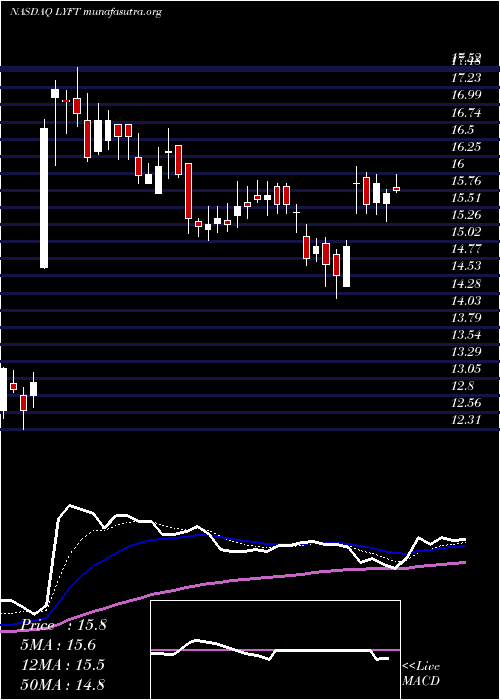Select the 15.51 price axis label
The height and width of the screenshot is (700, 500).
[x=466, y=198]
